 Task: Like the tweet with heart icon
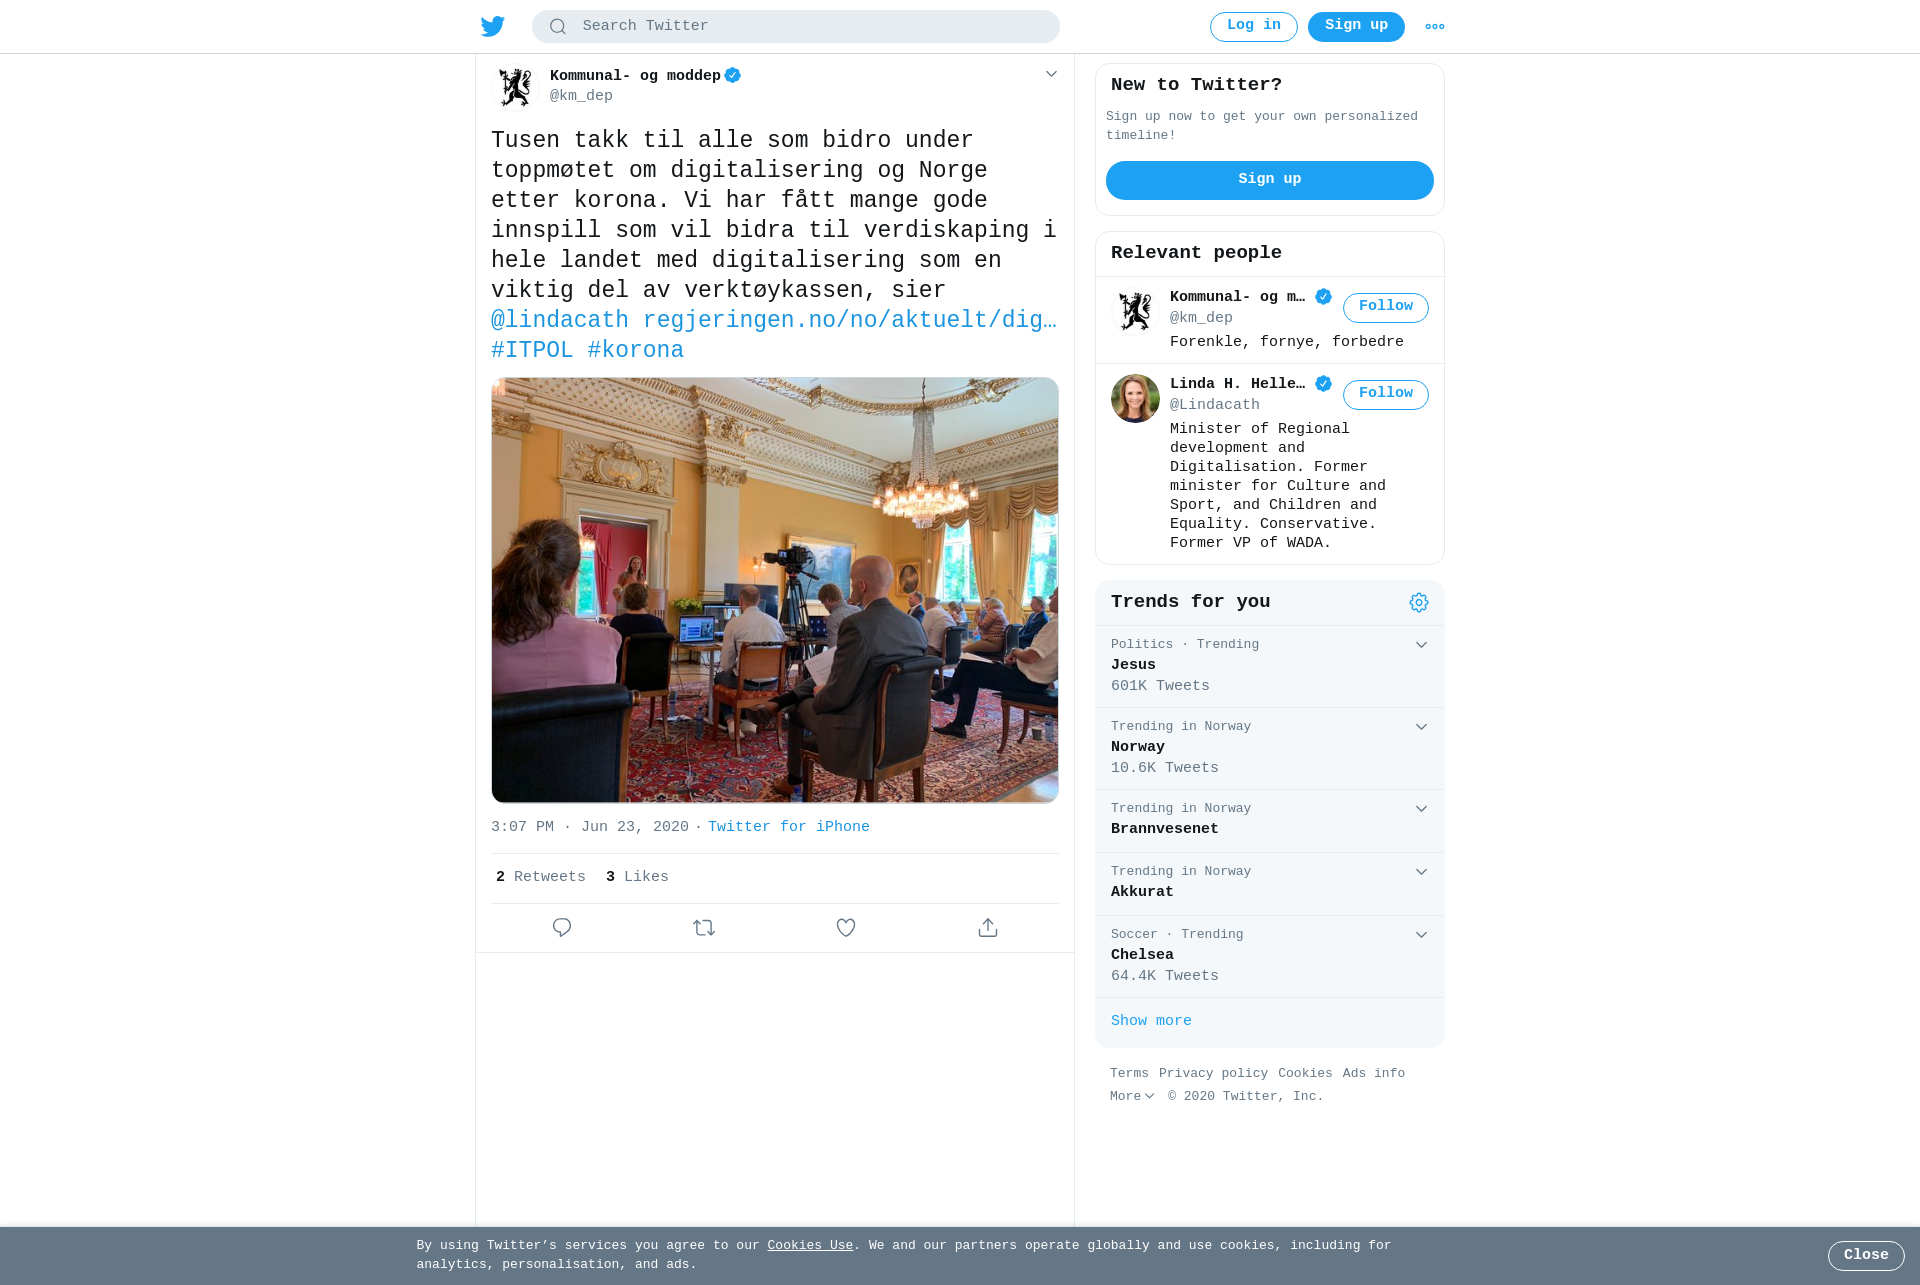coord(846,928)
